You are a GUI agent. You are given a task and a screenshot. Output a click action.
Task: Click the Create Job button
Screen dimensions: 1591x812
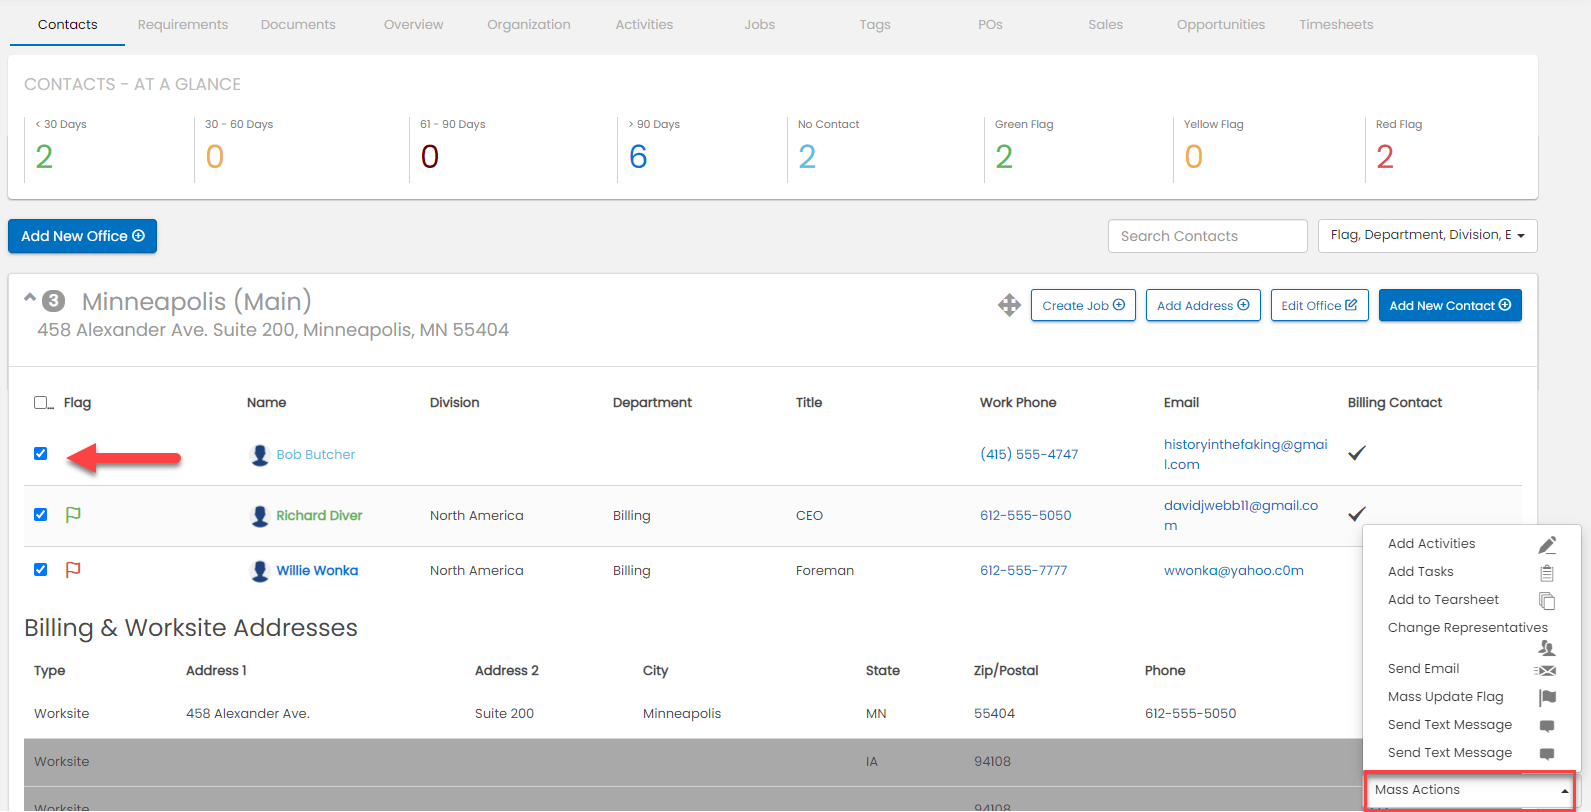(x=1083, y=306)
